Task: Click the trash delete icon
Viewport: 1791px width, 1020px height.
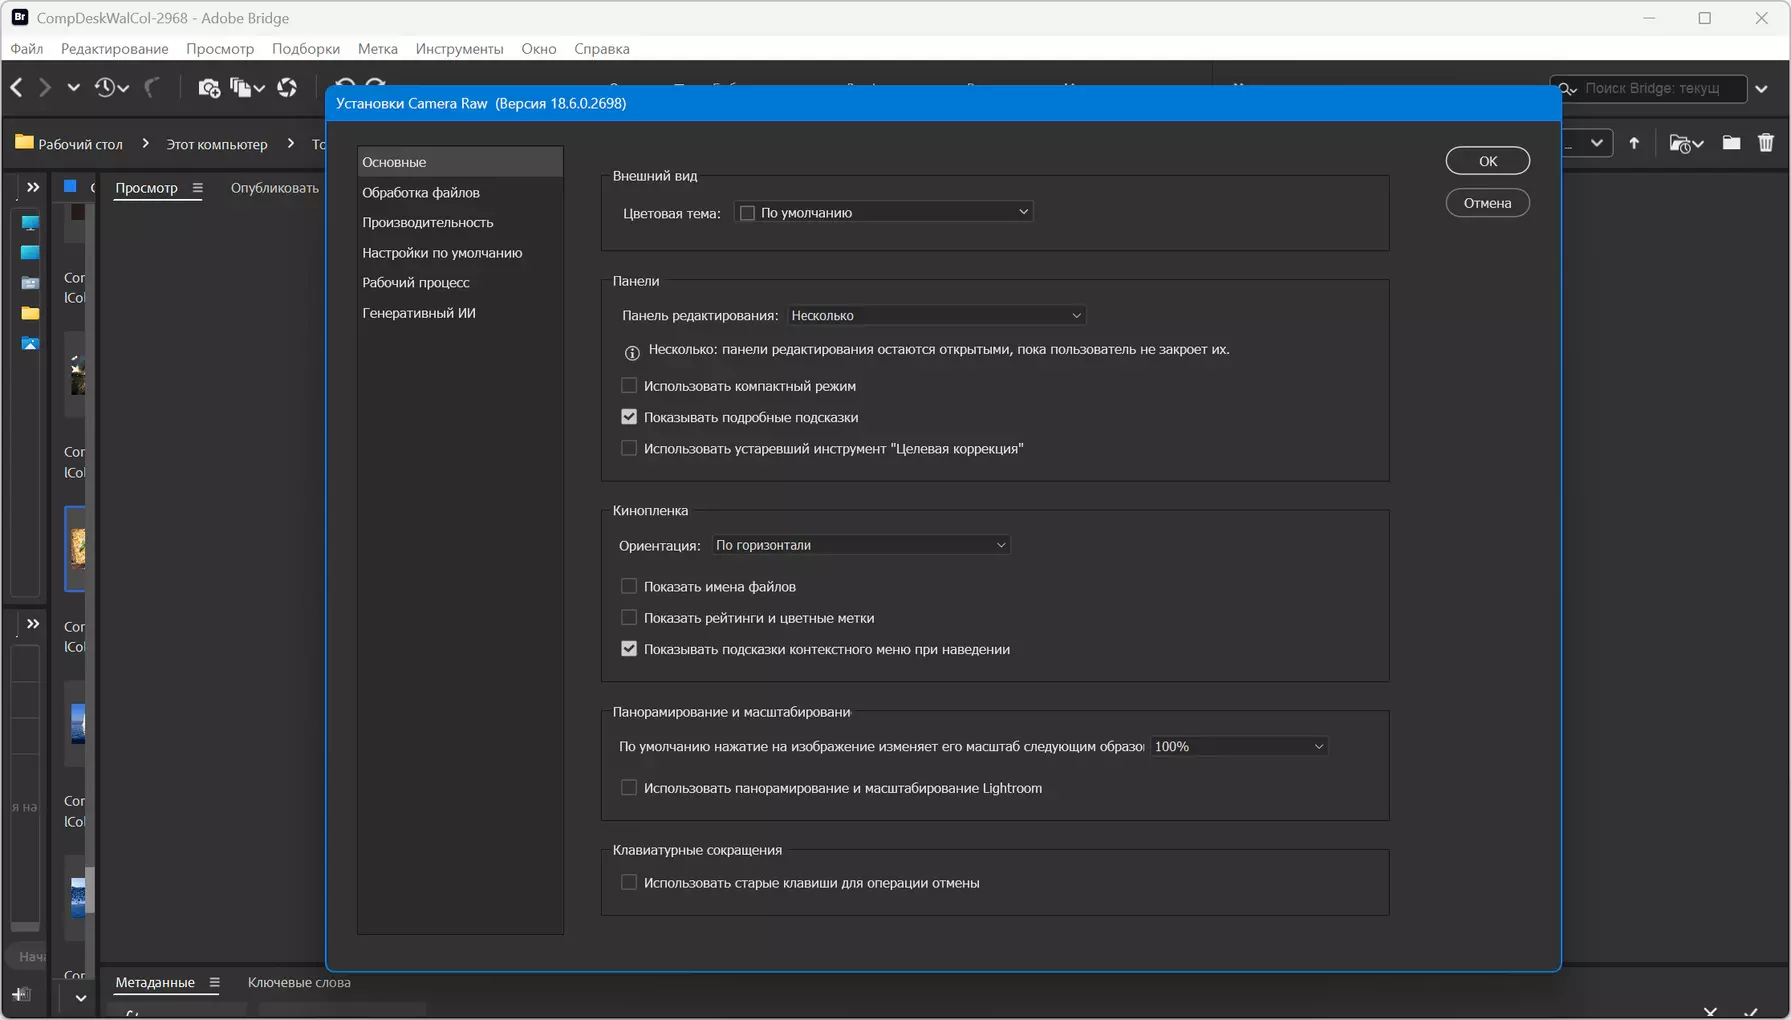Action: (1766, 143)
